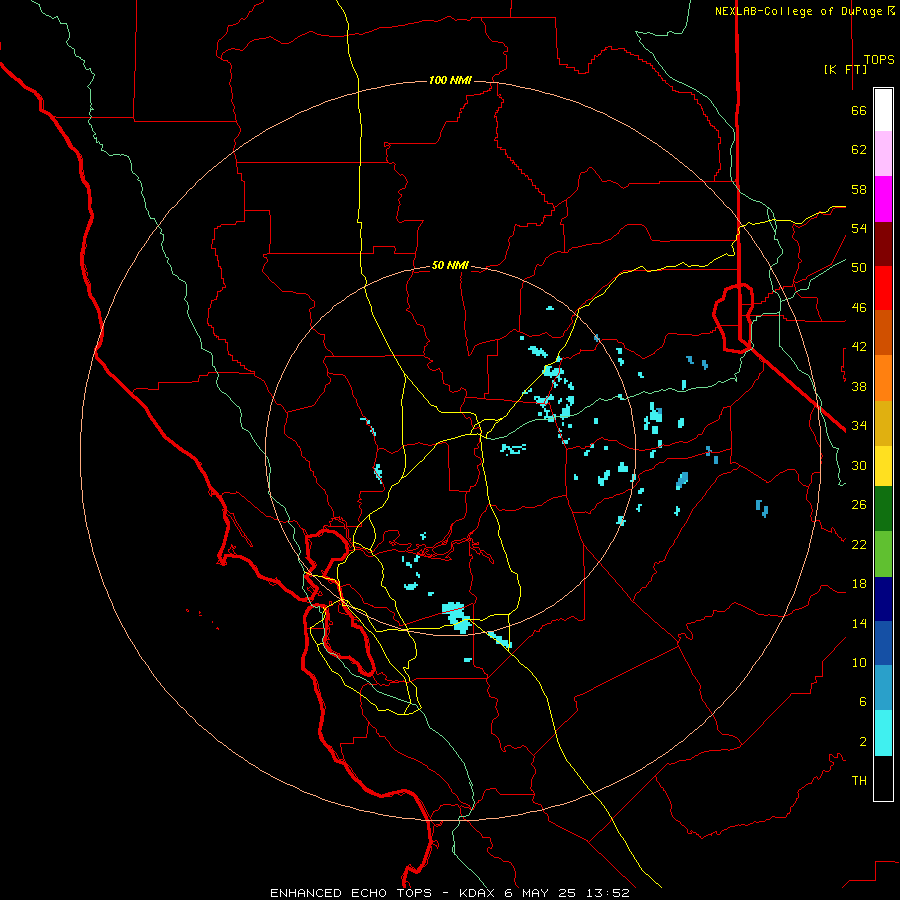Click the 100 NMI range ring label

[x=450, y=80]
